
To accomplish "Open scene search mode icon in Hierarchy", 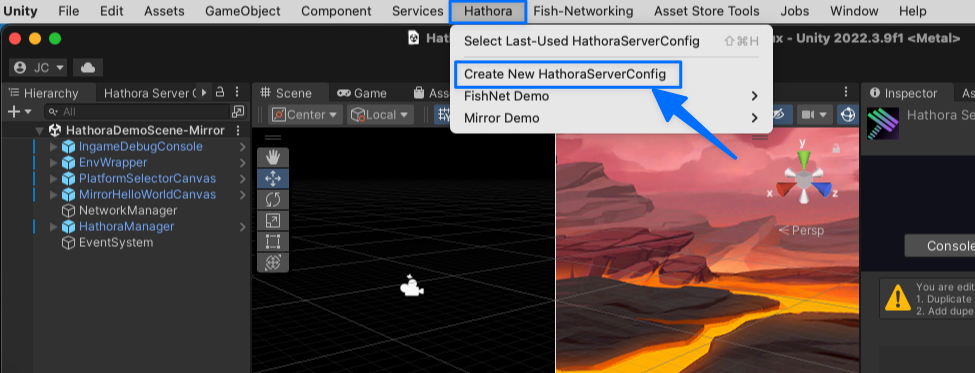I will point(238,112).
